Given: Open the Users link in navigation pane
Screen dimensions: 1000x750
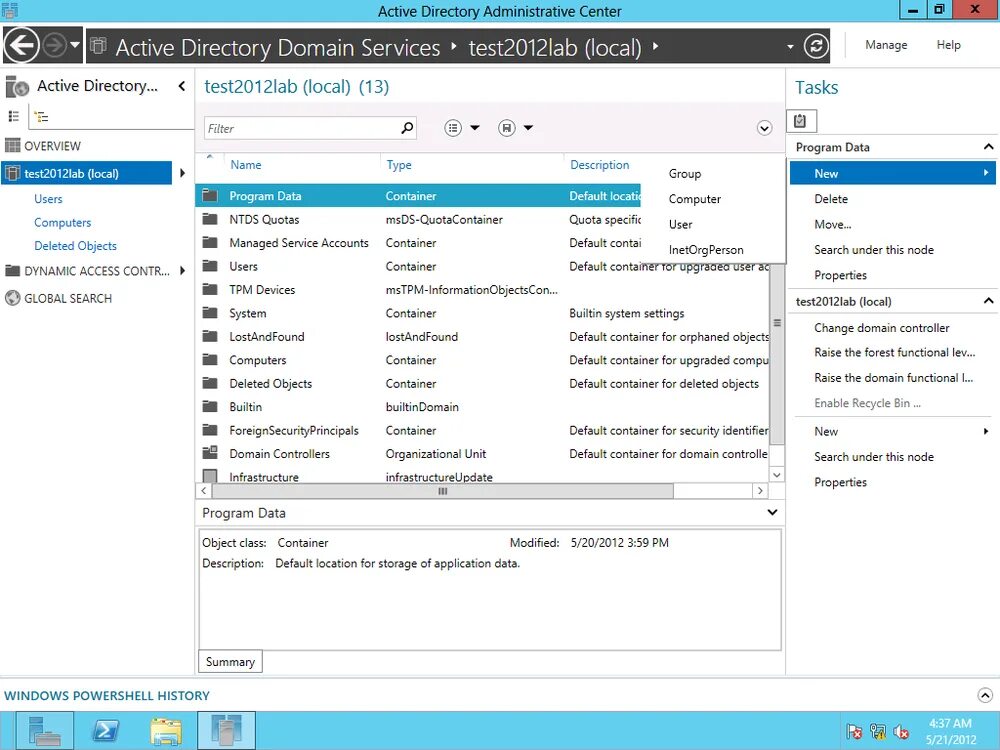Looking at the screenshot, I should tap(48, 199).
